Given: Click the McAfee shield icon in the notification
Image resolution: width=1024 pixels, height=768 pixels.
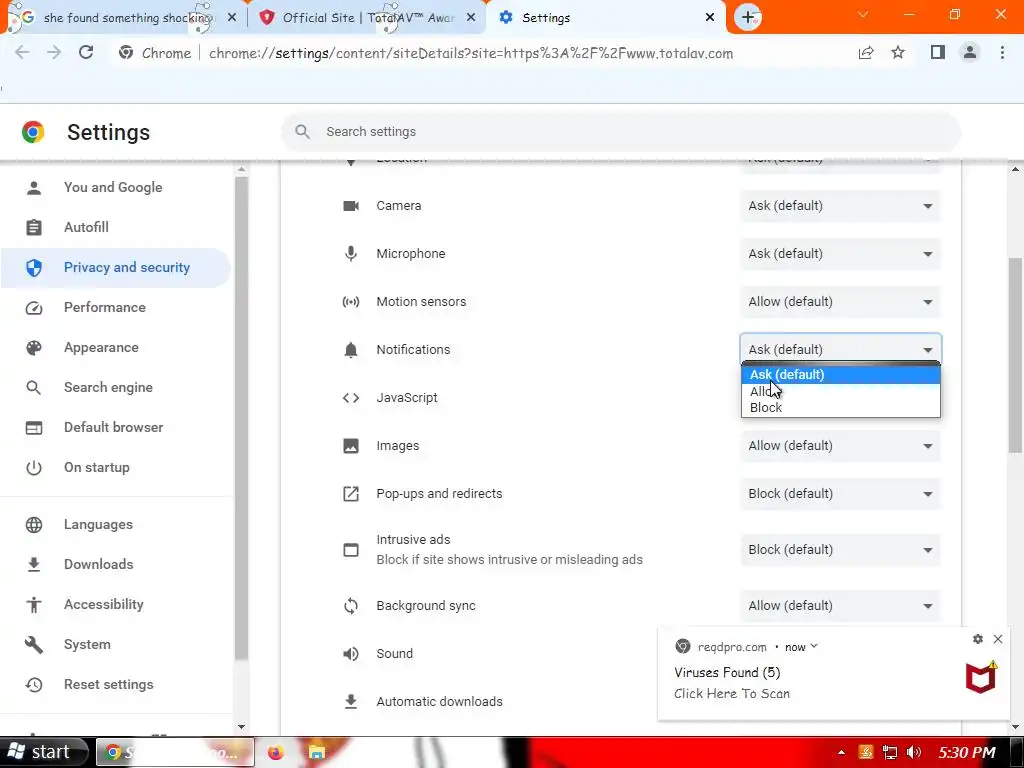Looking at the screenshot, I should [982, 677].
